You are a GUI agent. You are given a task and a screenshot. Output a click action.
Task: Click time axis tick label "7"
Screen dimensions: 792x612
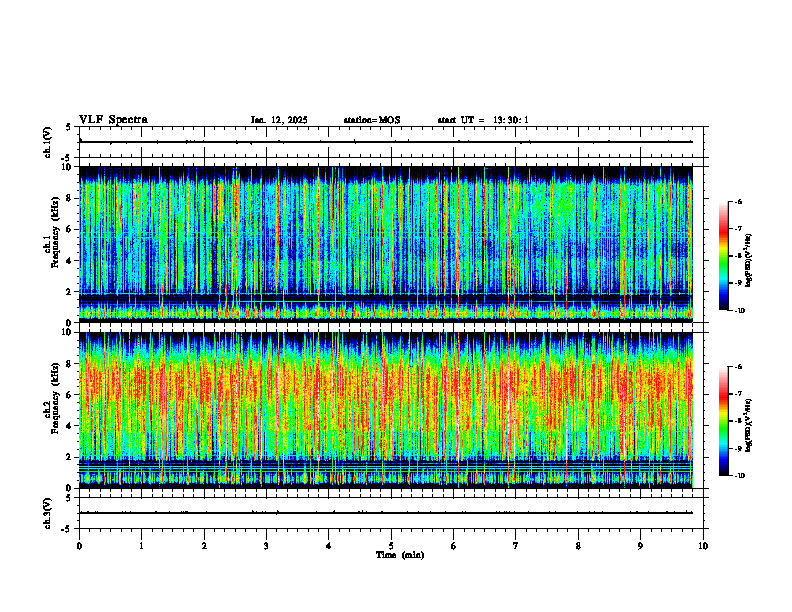click(516, 546)
